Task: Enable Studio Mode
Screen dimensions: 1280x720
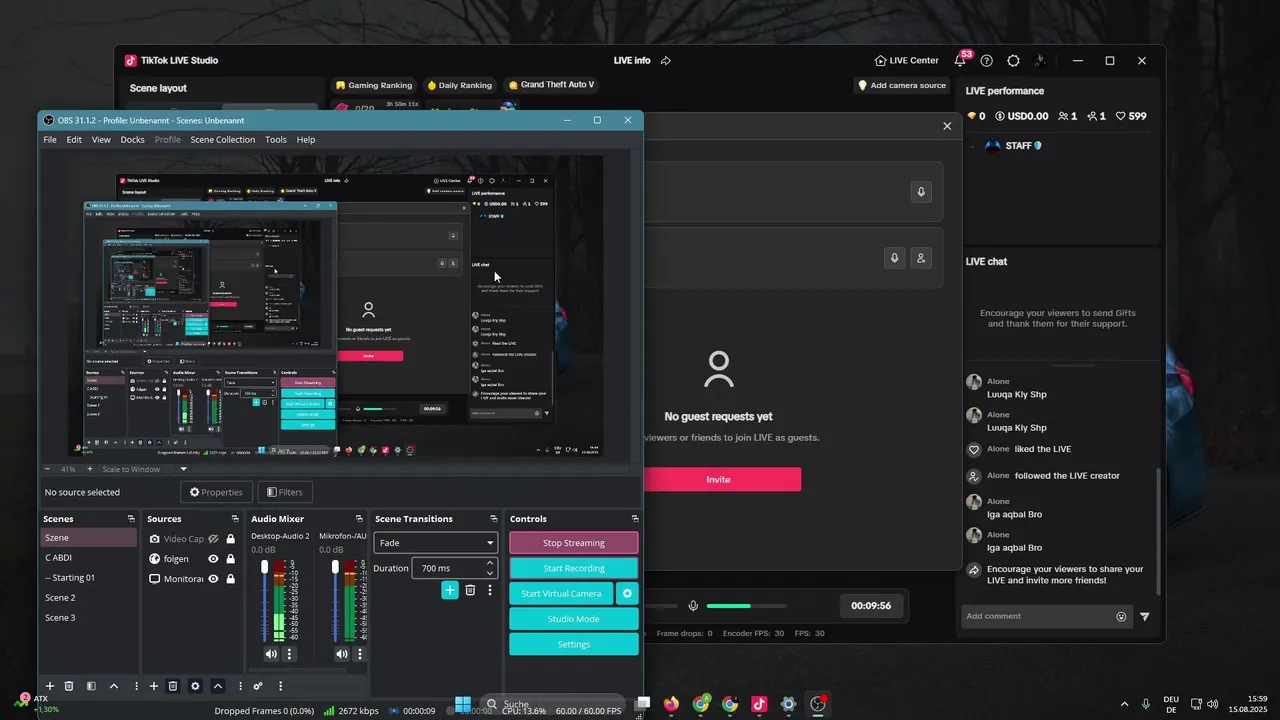Action: click(574, 619)
